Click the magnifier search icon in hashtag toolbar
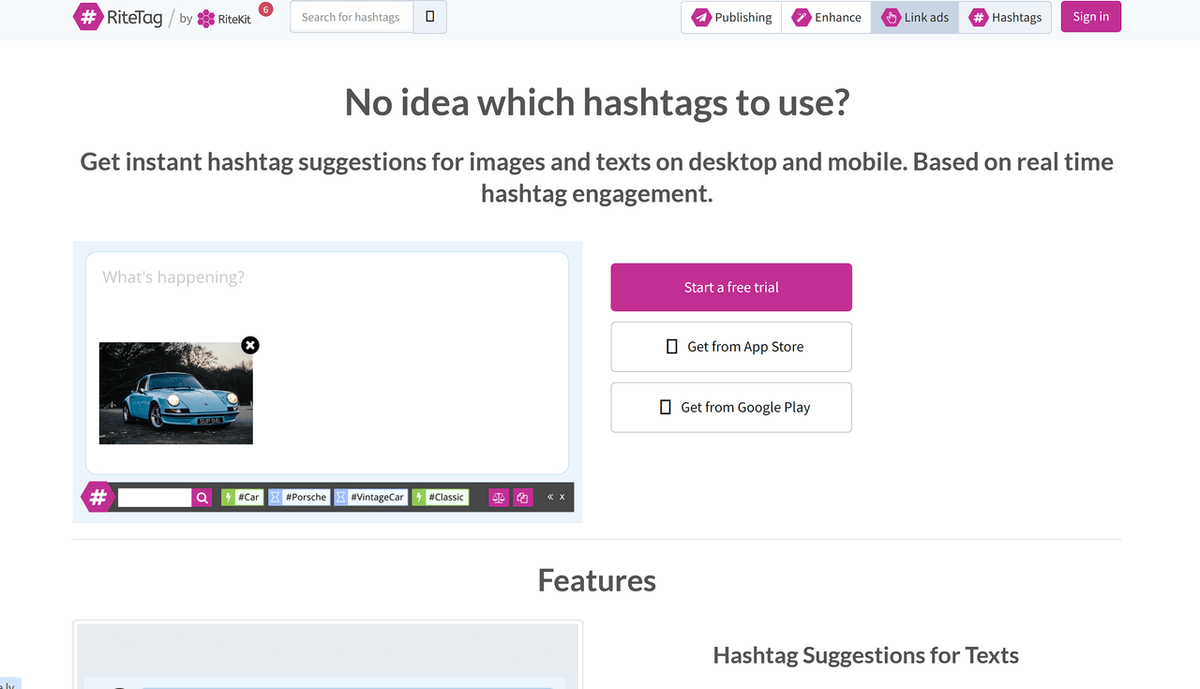The image size is (1200, 689). tap(201, 497)
